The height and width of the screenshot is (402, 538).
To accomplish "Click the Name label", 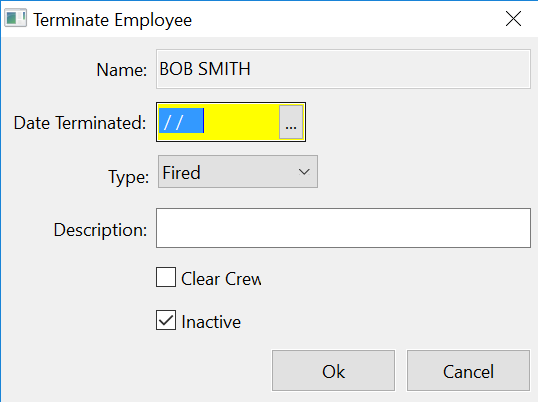I will (122, 70).
